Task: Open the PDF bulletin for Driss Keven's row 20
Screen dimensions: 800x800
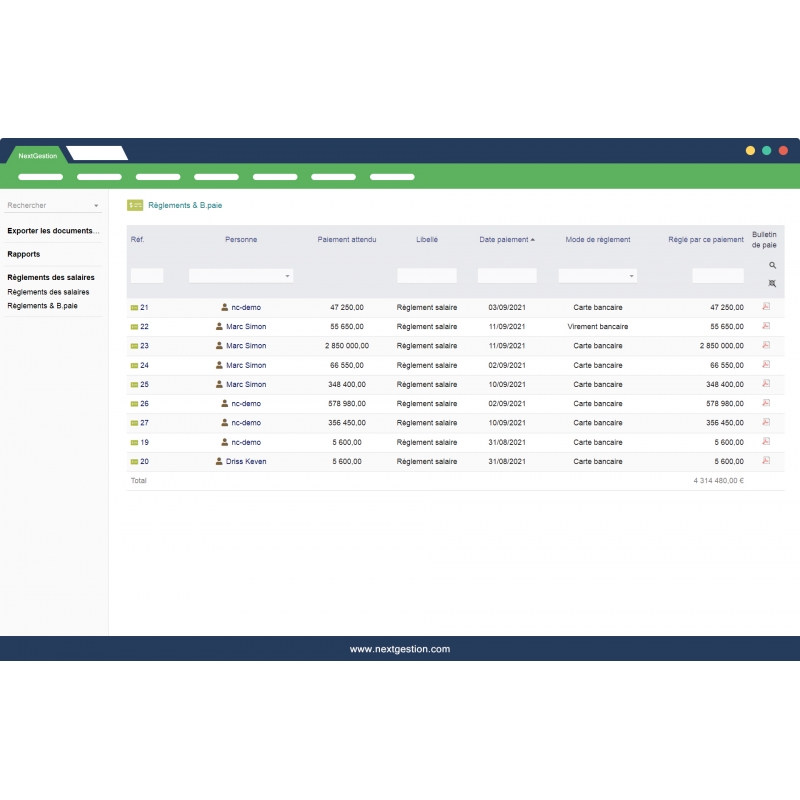Action: (764, 461)
